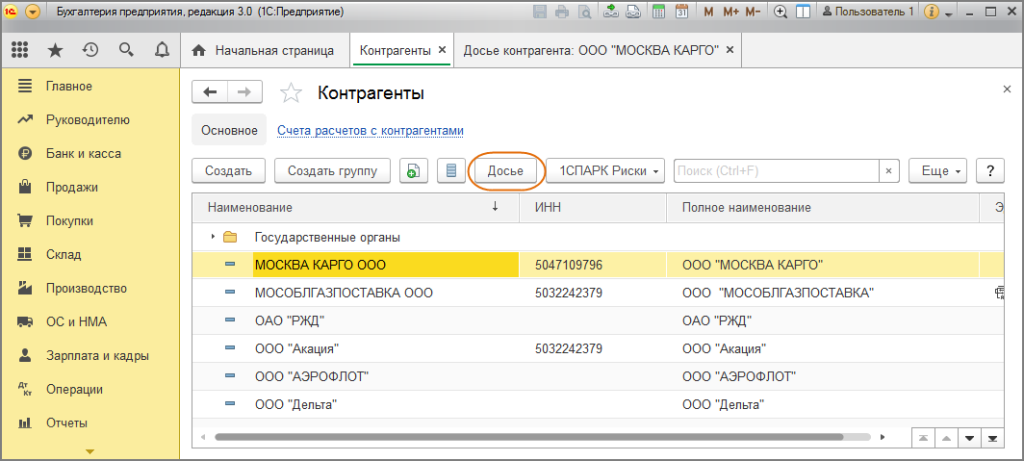Screen dimensions: 1024x461
Task: Click the print icon in title bar
Action: 562,12
